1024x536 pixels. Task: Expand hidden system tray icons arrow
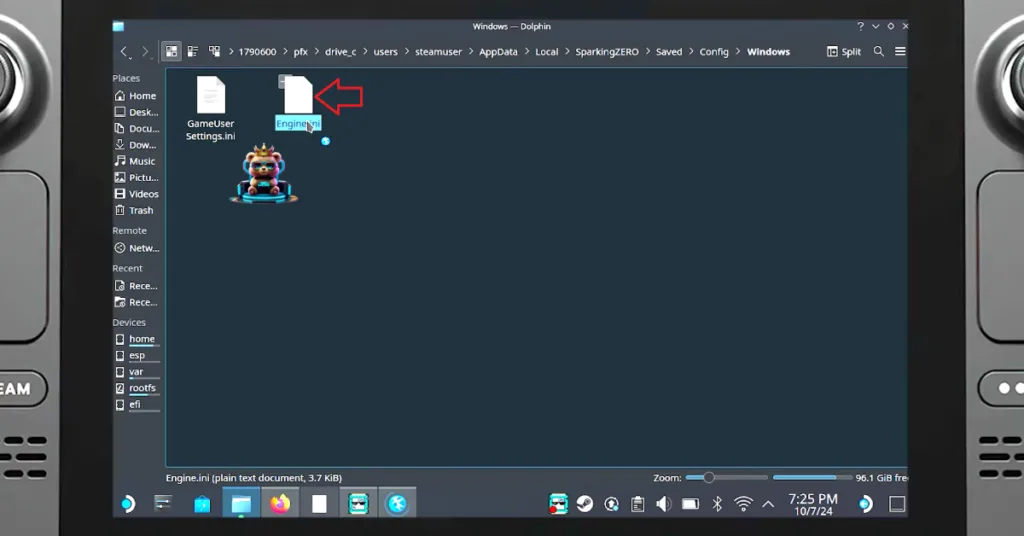[768, 504]
